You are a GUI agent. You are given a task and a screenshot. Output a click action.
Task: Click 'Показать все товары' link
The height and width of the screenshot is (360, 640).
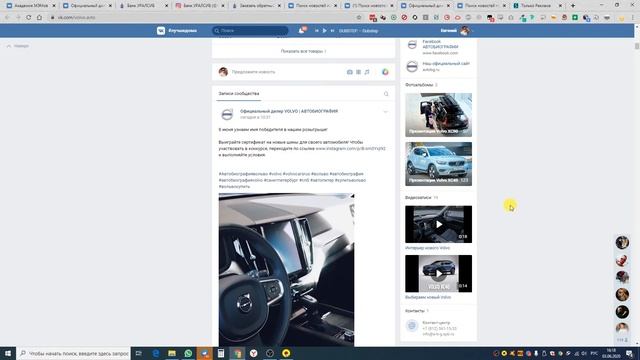click(303, 51)
